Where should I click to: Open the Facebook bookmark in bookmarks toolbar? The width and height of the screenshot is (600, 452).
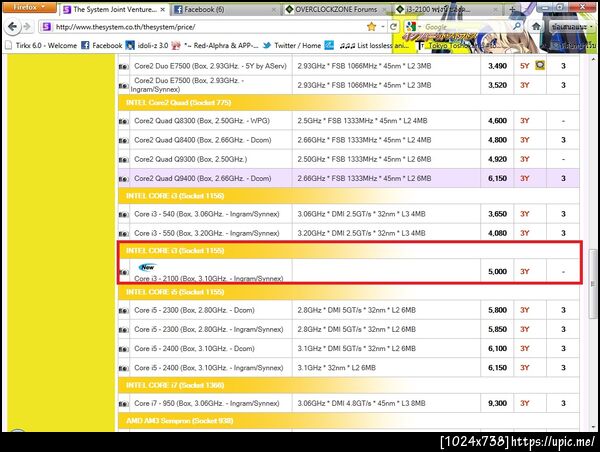pyautogui.click(x=102, y=45)
